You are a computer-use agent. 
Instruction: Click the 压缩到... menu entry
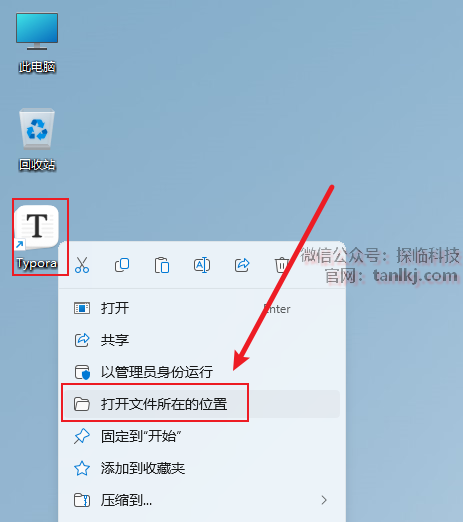202,500
